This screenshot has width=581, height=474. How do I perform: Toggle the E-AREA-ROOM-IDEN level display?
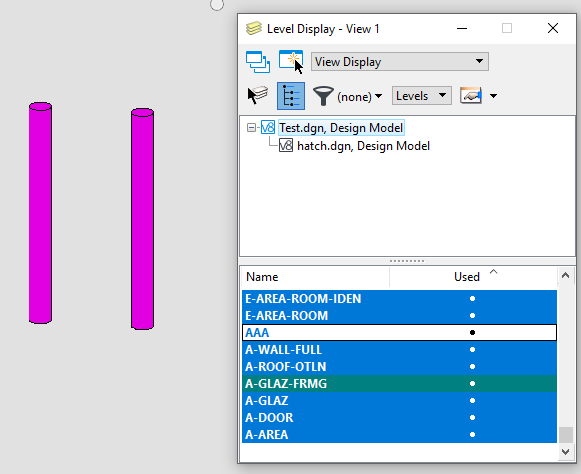coord(399,298)
